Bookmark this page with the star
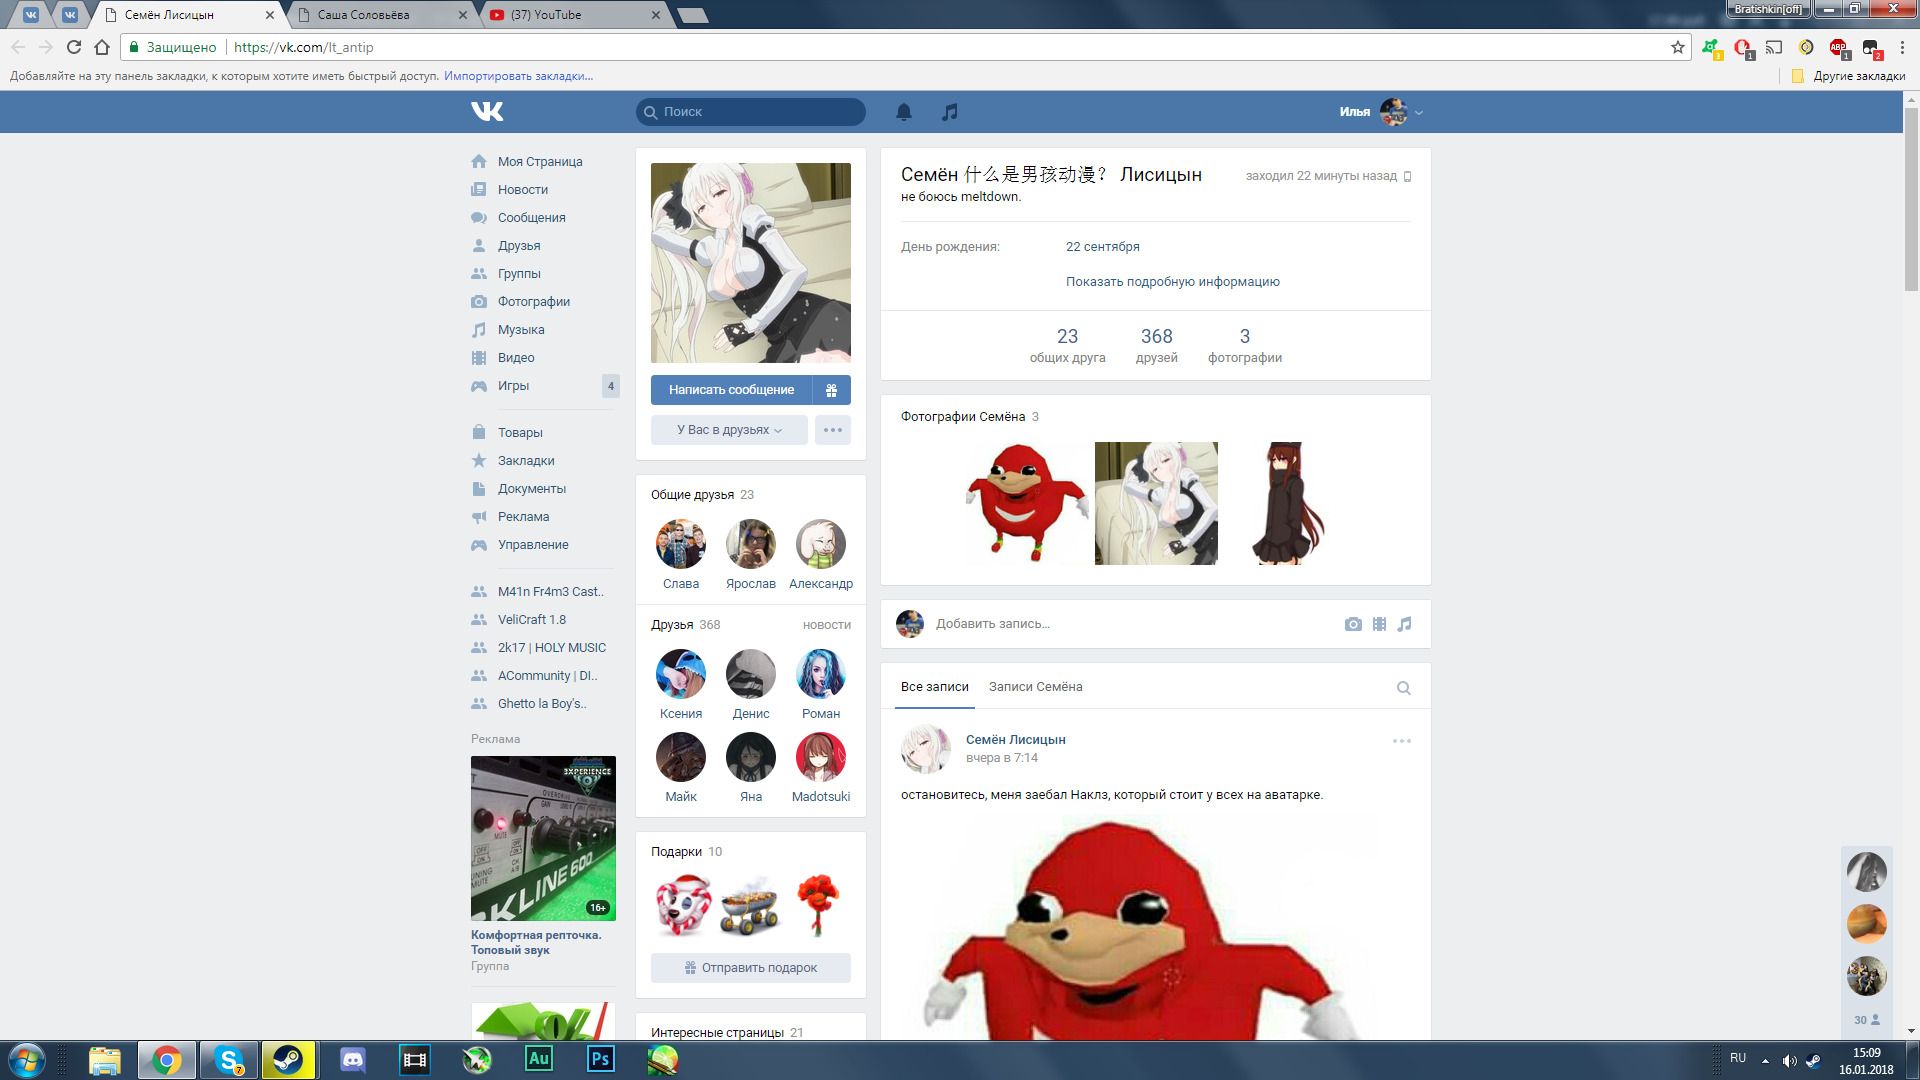The height and width of the screenshot is (1080, 1920). (x=1677, y=47)
